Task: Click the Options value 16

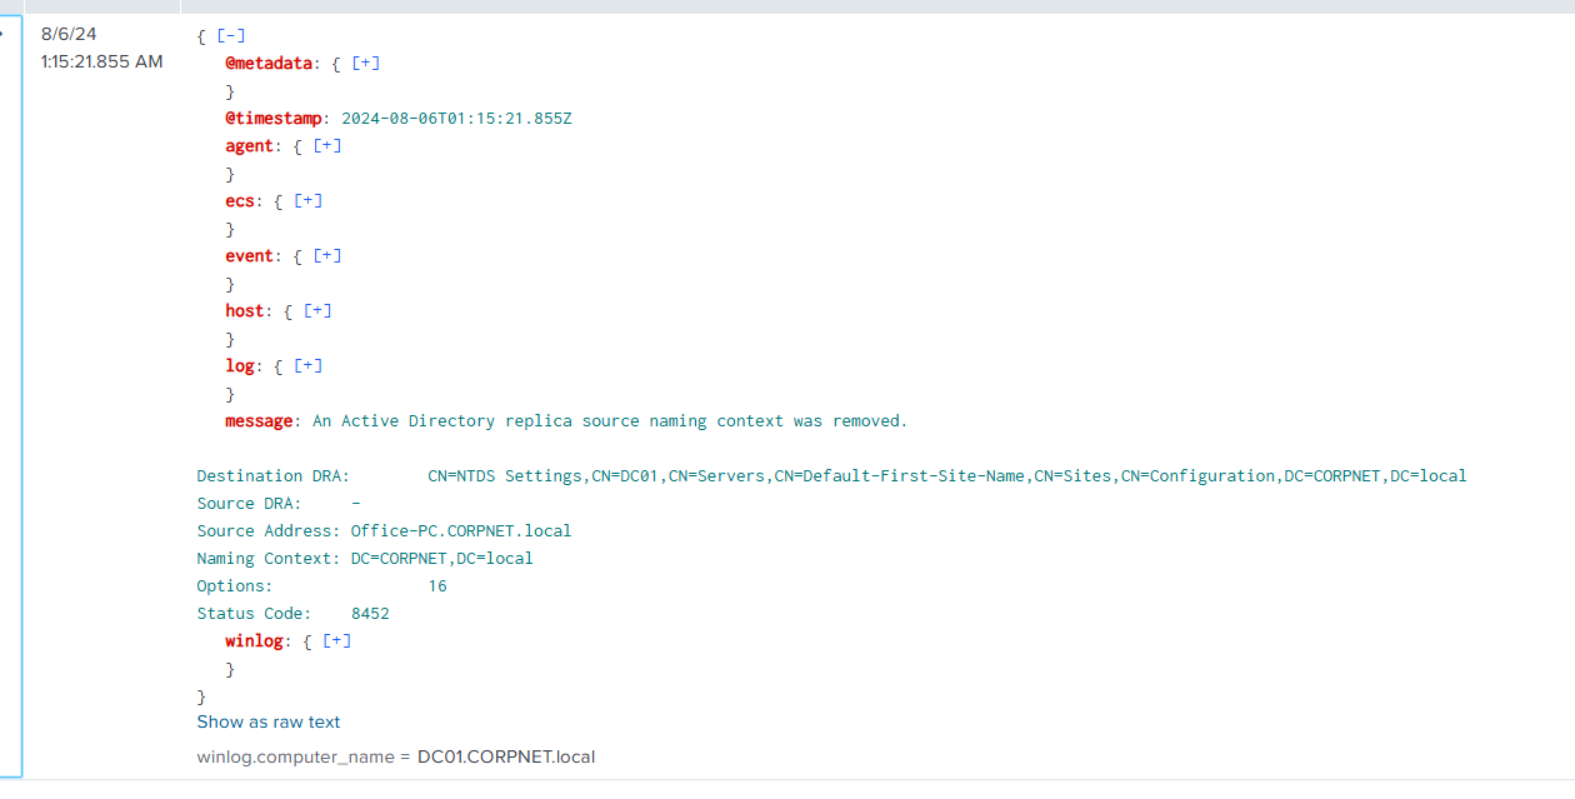Action: coord(438,586)
